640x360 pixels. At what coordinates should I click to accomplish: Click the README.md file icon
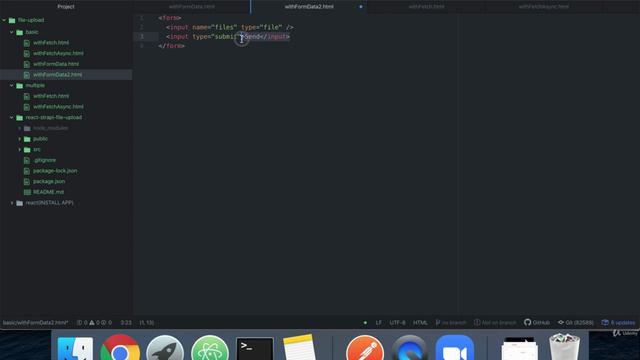click(27, 192)
